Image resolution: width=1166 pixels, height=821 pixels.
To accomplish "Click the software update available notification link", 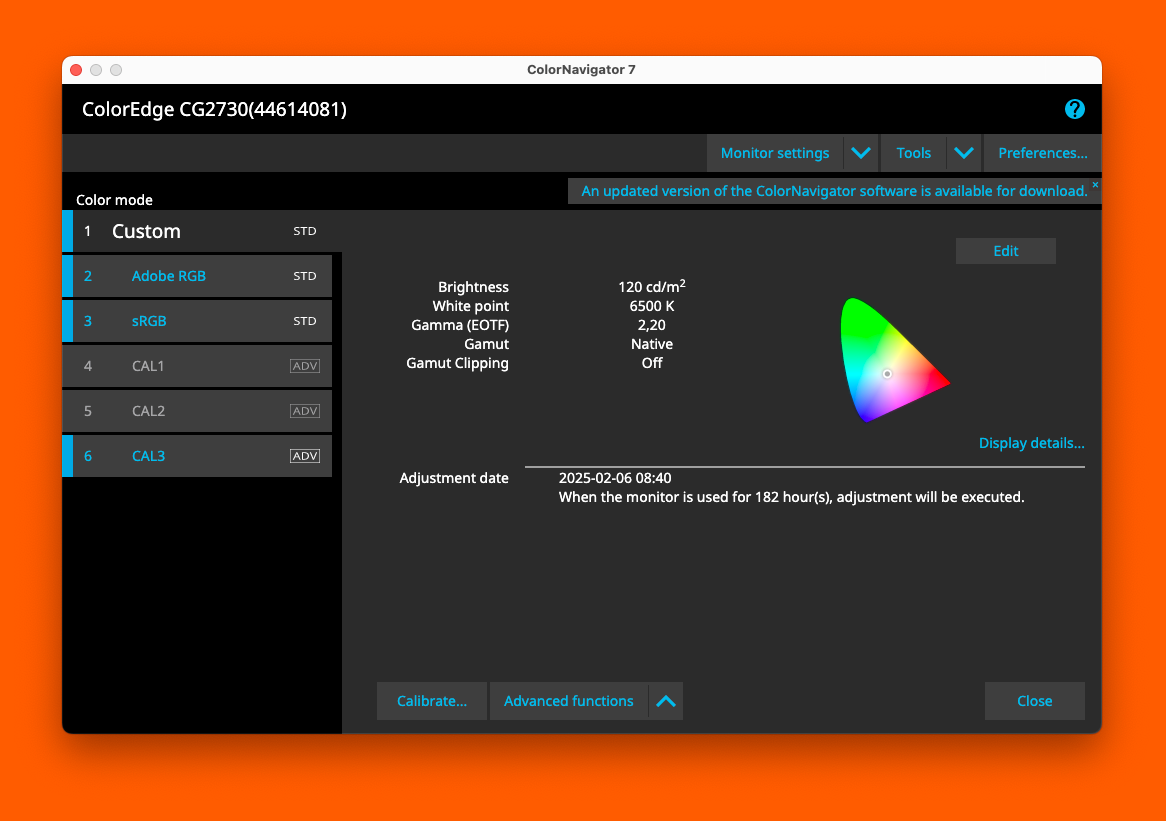I will pos(834,191).
